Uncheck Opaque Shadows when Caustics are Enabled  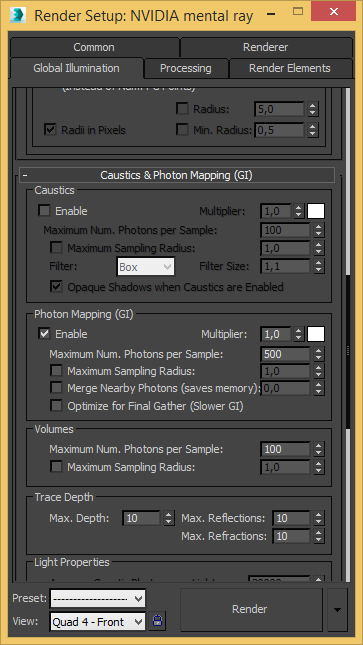(56, 286)
